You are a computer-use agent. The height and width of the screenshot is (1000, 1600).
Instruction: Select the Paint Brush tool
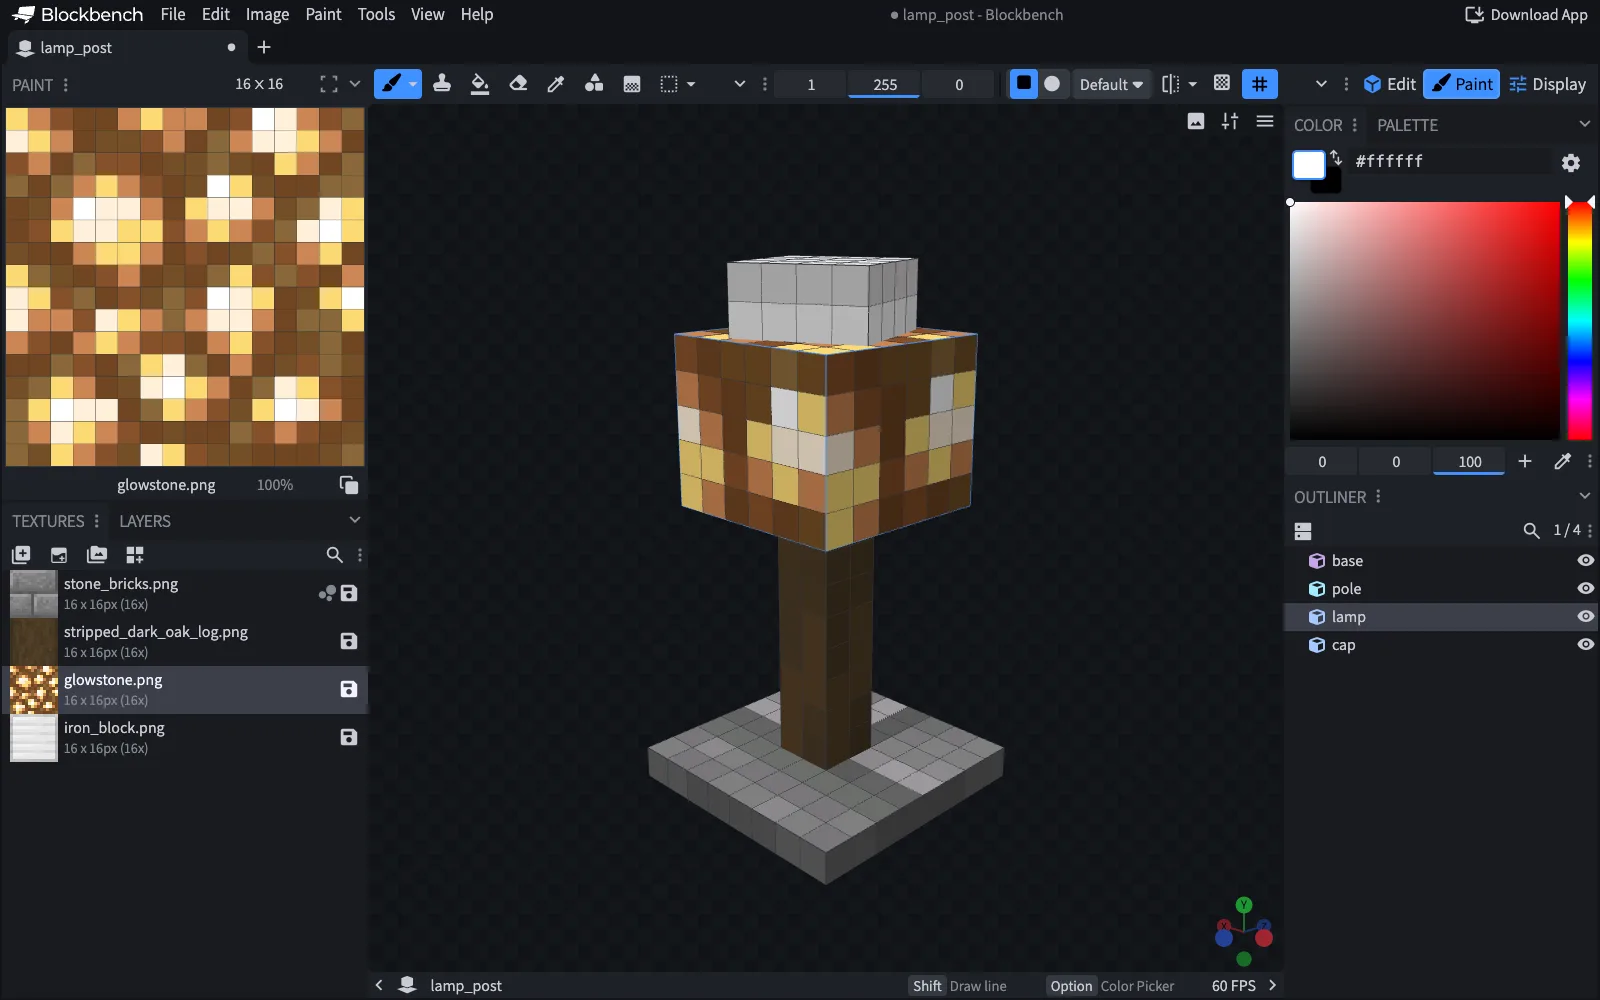(x=391, y=84)
